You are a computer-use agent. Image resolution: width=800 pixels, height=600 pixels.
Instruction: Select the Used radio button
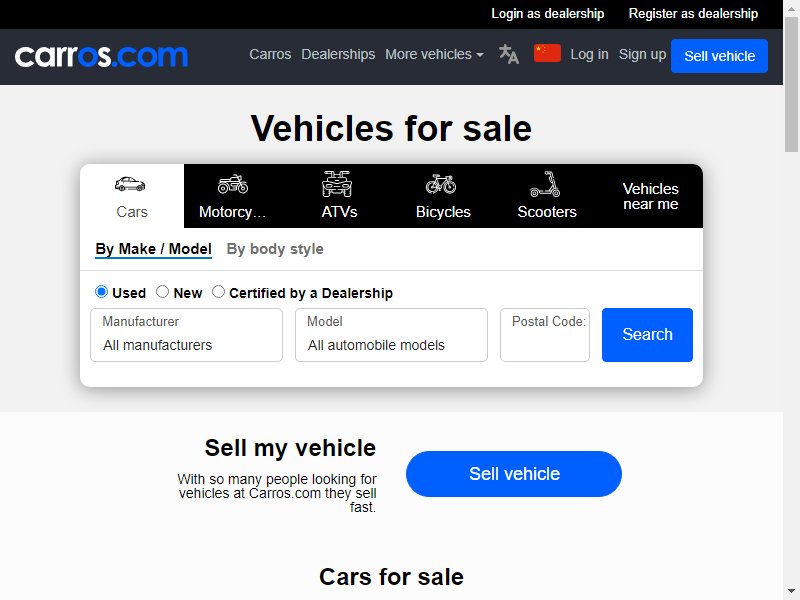(x=101, y=292)
